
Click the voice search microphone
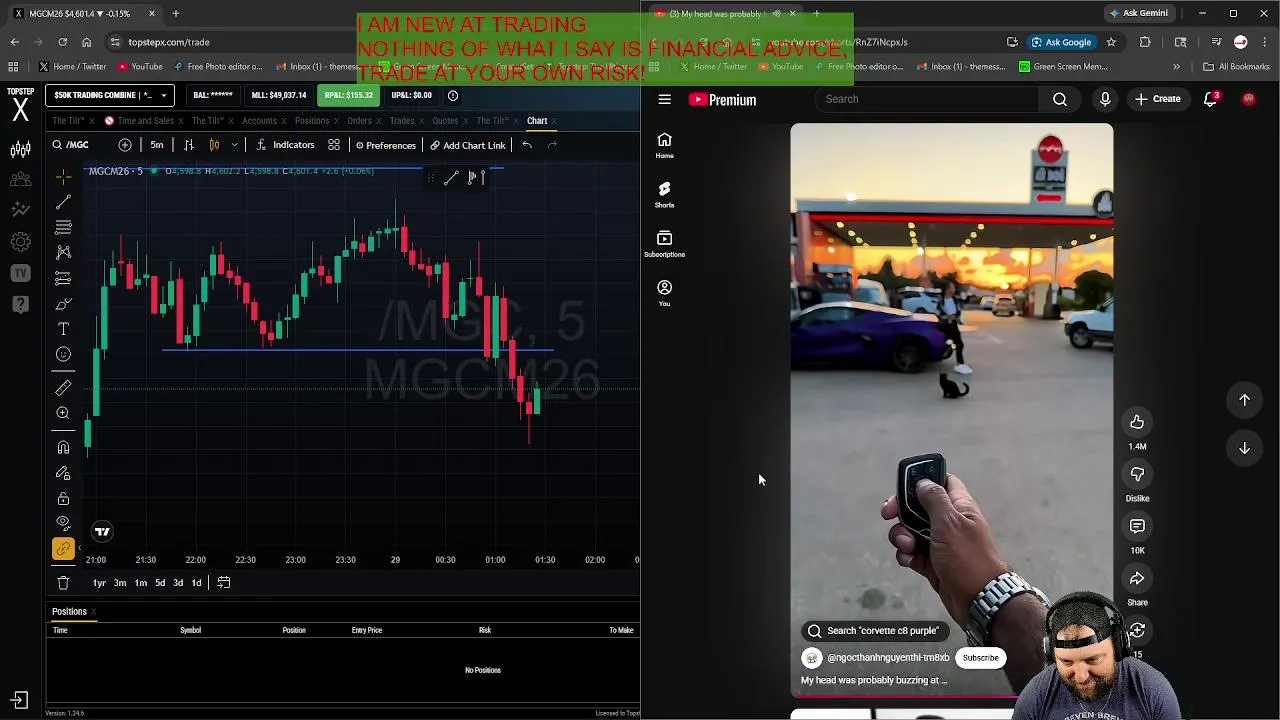[x=1105, y=99]
